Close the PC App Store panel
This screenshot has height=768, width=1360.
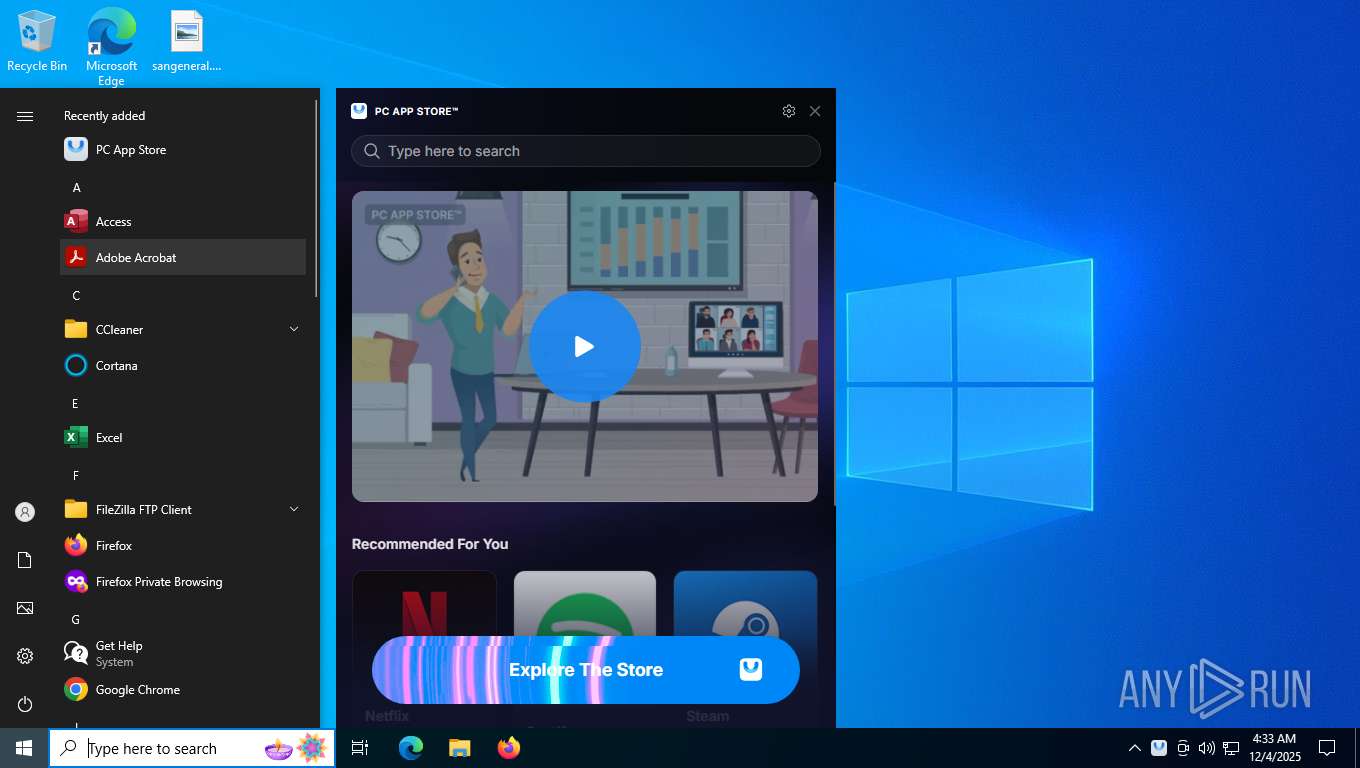coord(815,111)
